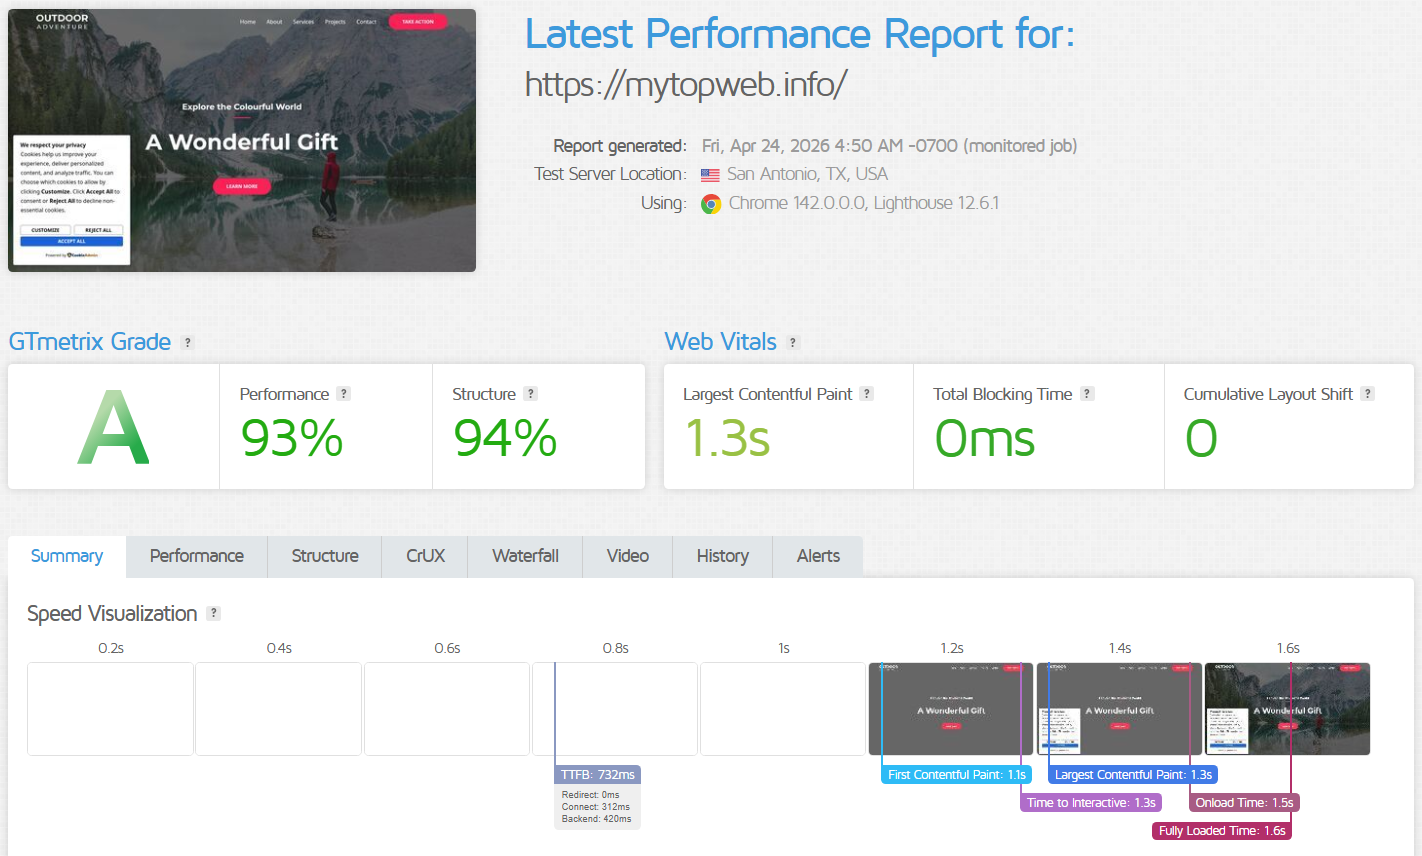Click the Speed Visualization help icon
1422x856 pixels.
pos(213,614)
